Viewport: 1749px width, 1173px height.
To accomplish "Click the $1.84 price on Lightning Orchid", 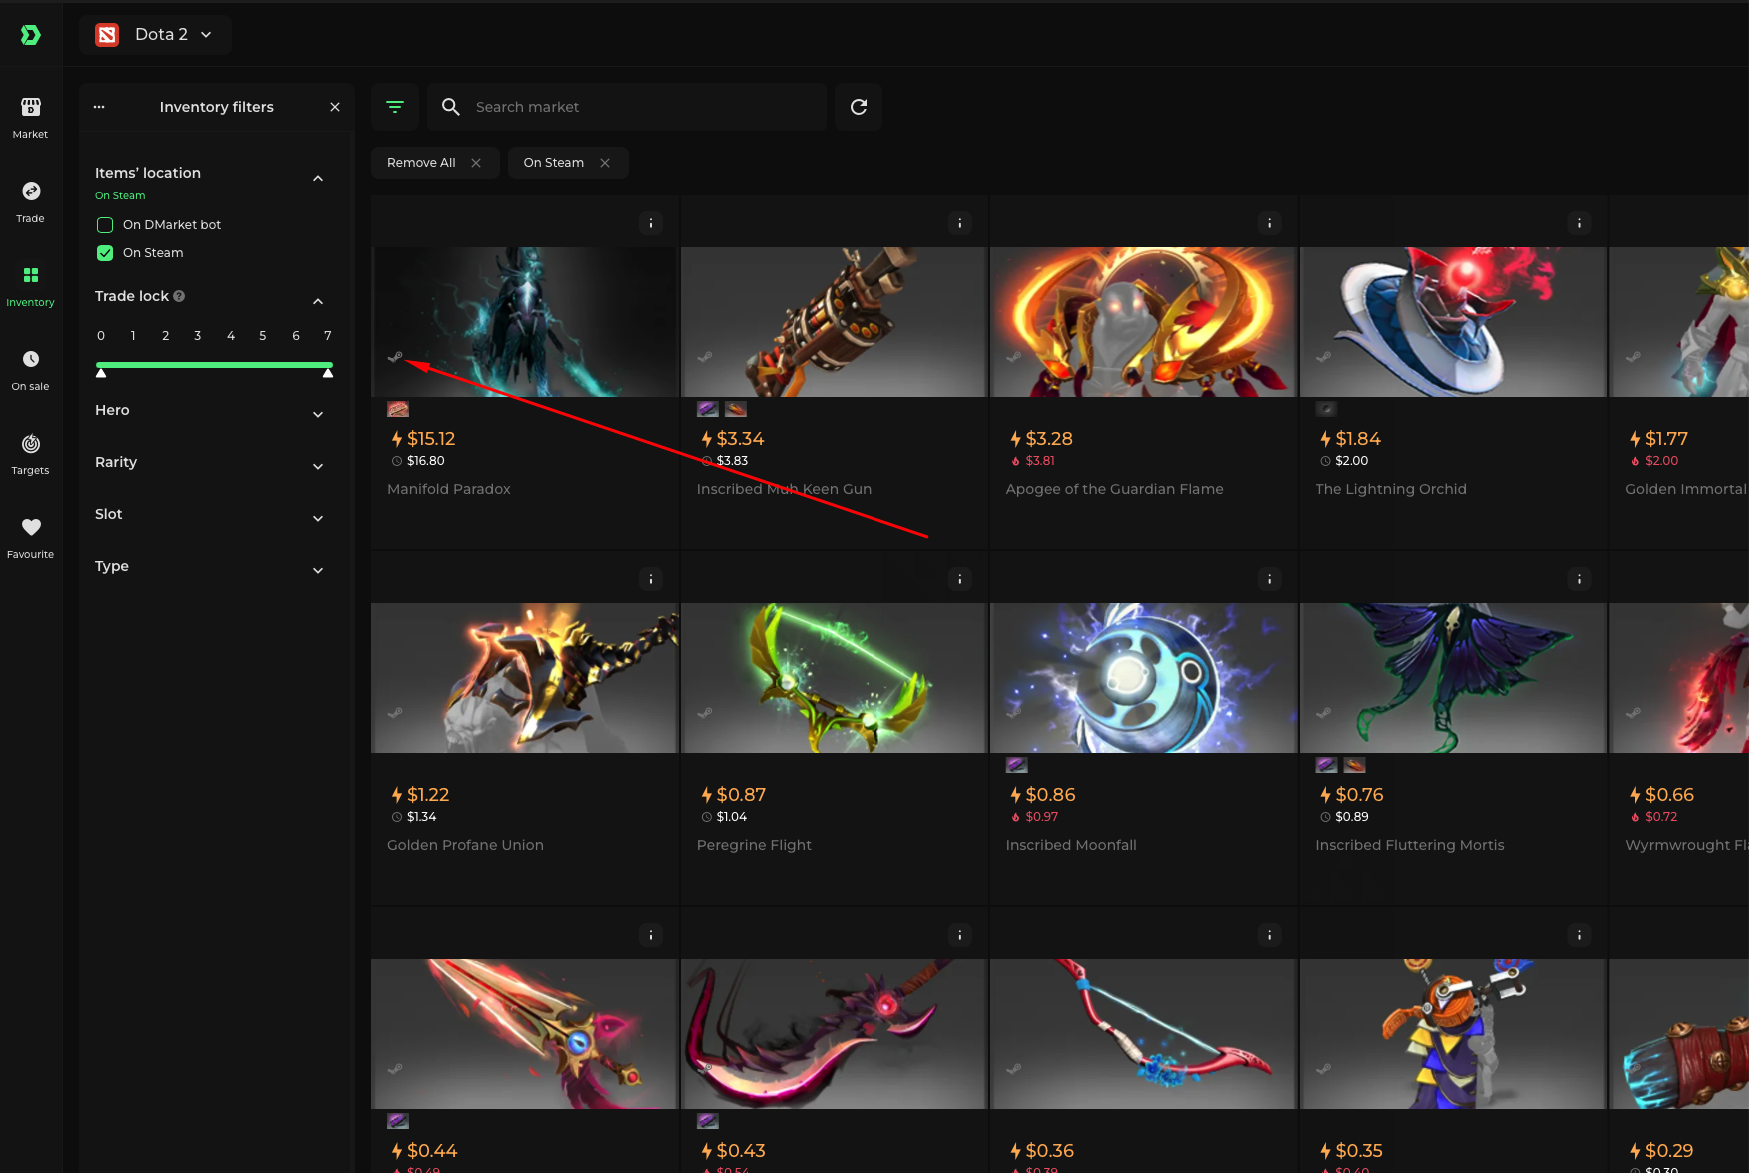I will click(1358, 439).
